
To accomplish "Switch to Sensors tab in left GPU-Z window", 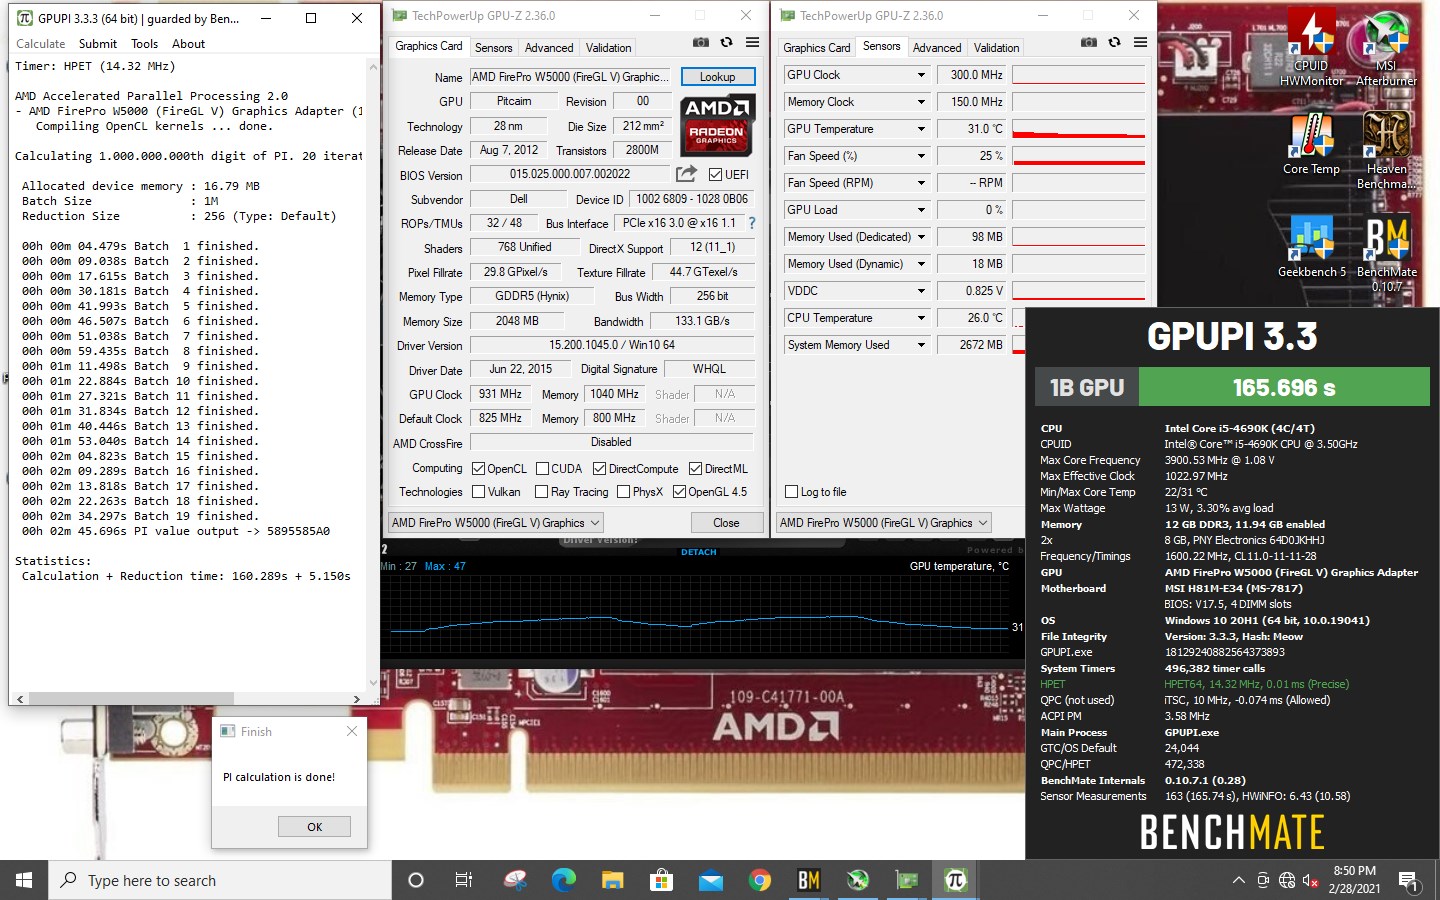I will click(x=493, y=47).
